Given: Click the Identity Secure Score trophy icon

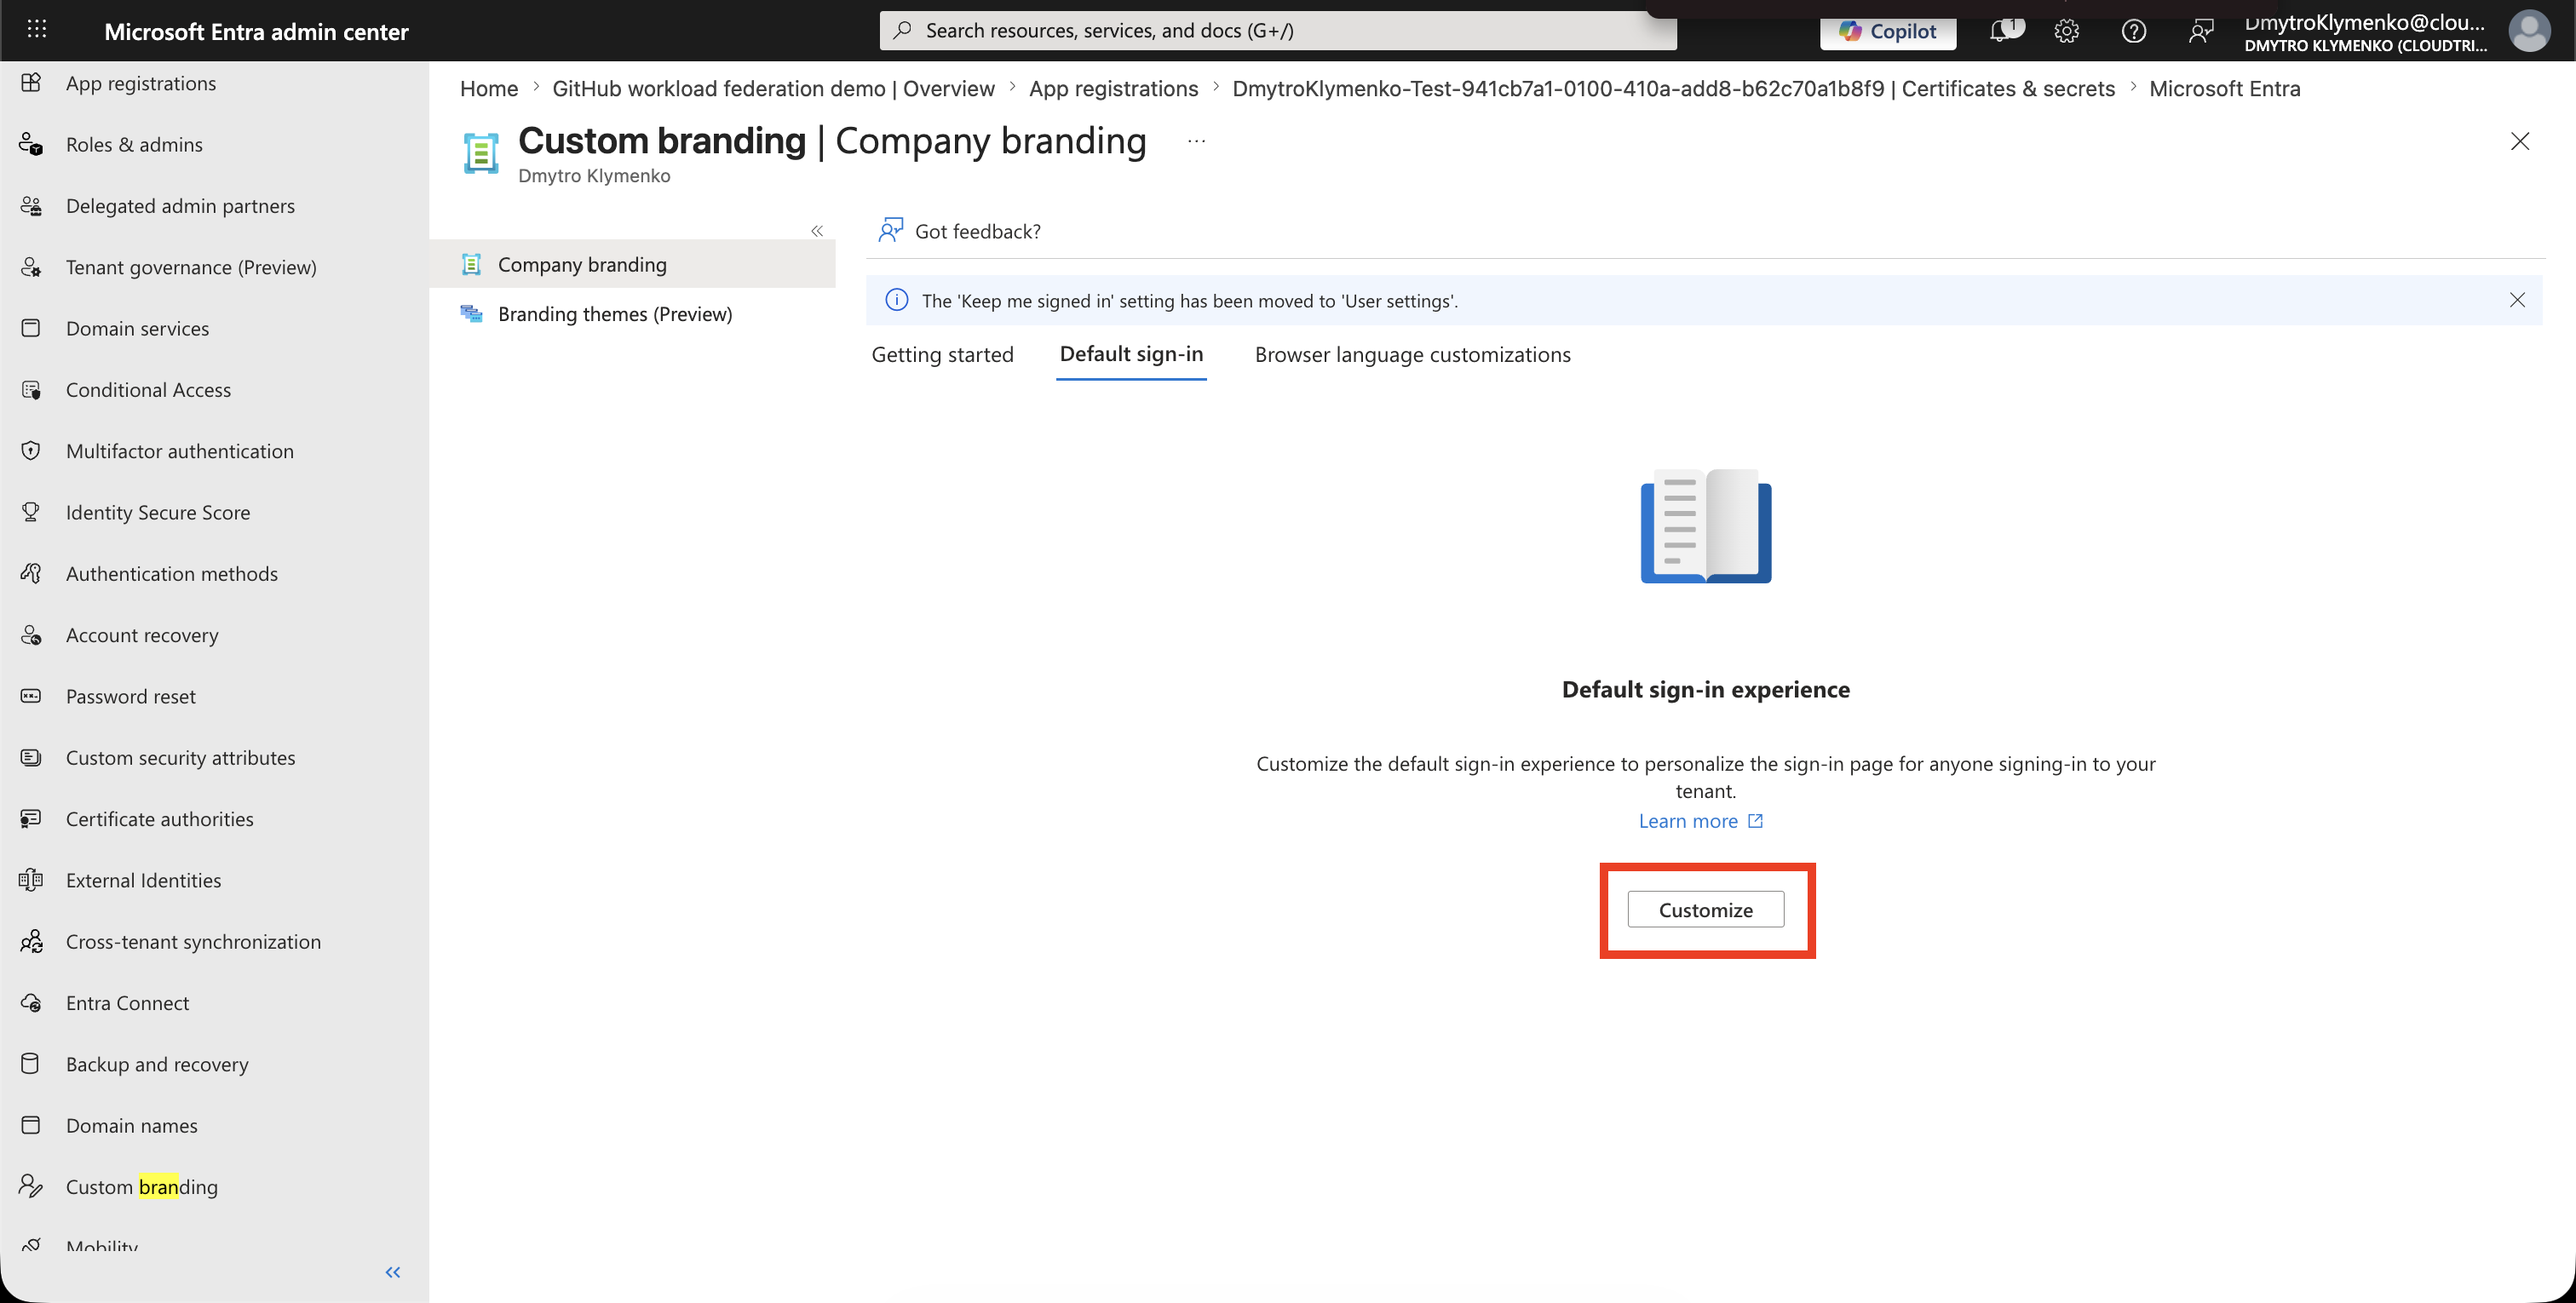Looking at the screenshot, I should pyautogui.click(x=31, y=512).
